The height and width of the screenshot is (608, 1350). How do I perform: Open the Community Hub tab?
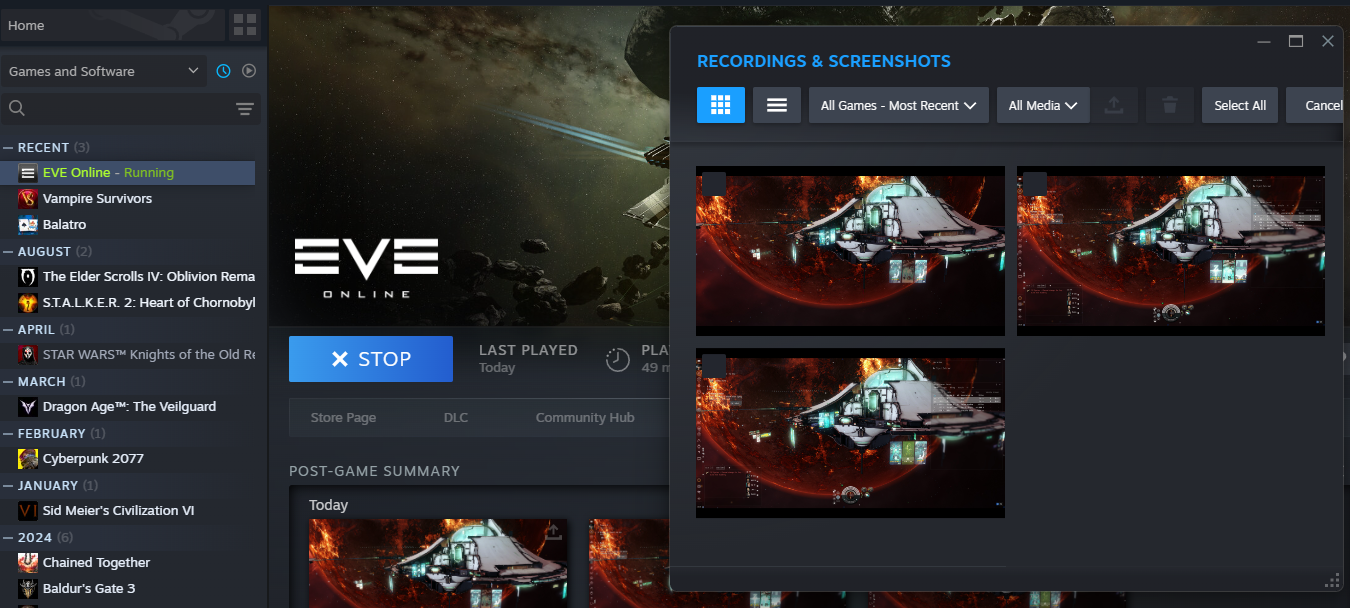pos(585,417)
